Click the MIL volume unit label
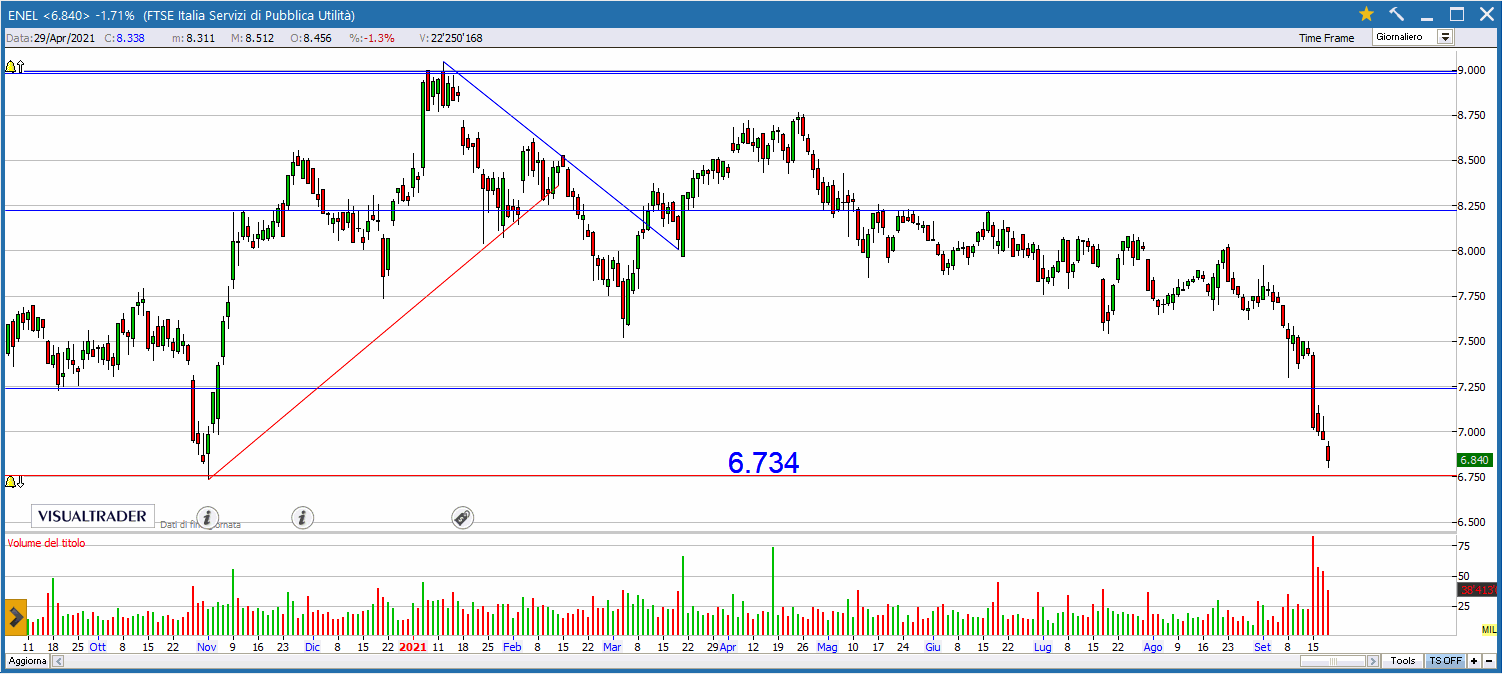Viewport: 1502px width, 674px height. pyautogui.click(x=1488, y=629)
